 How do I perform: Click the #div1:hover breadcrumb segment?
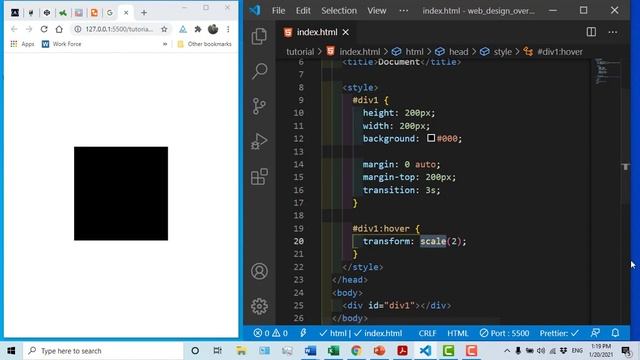point(560,52)
